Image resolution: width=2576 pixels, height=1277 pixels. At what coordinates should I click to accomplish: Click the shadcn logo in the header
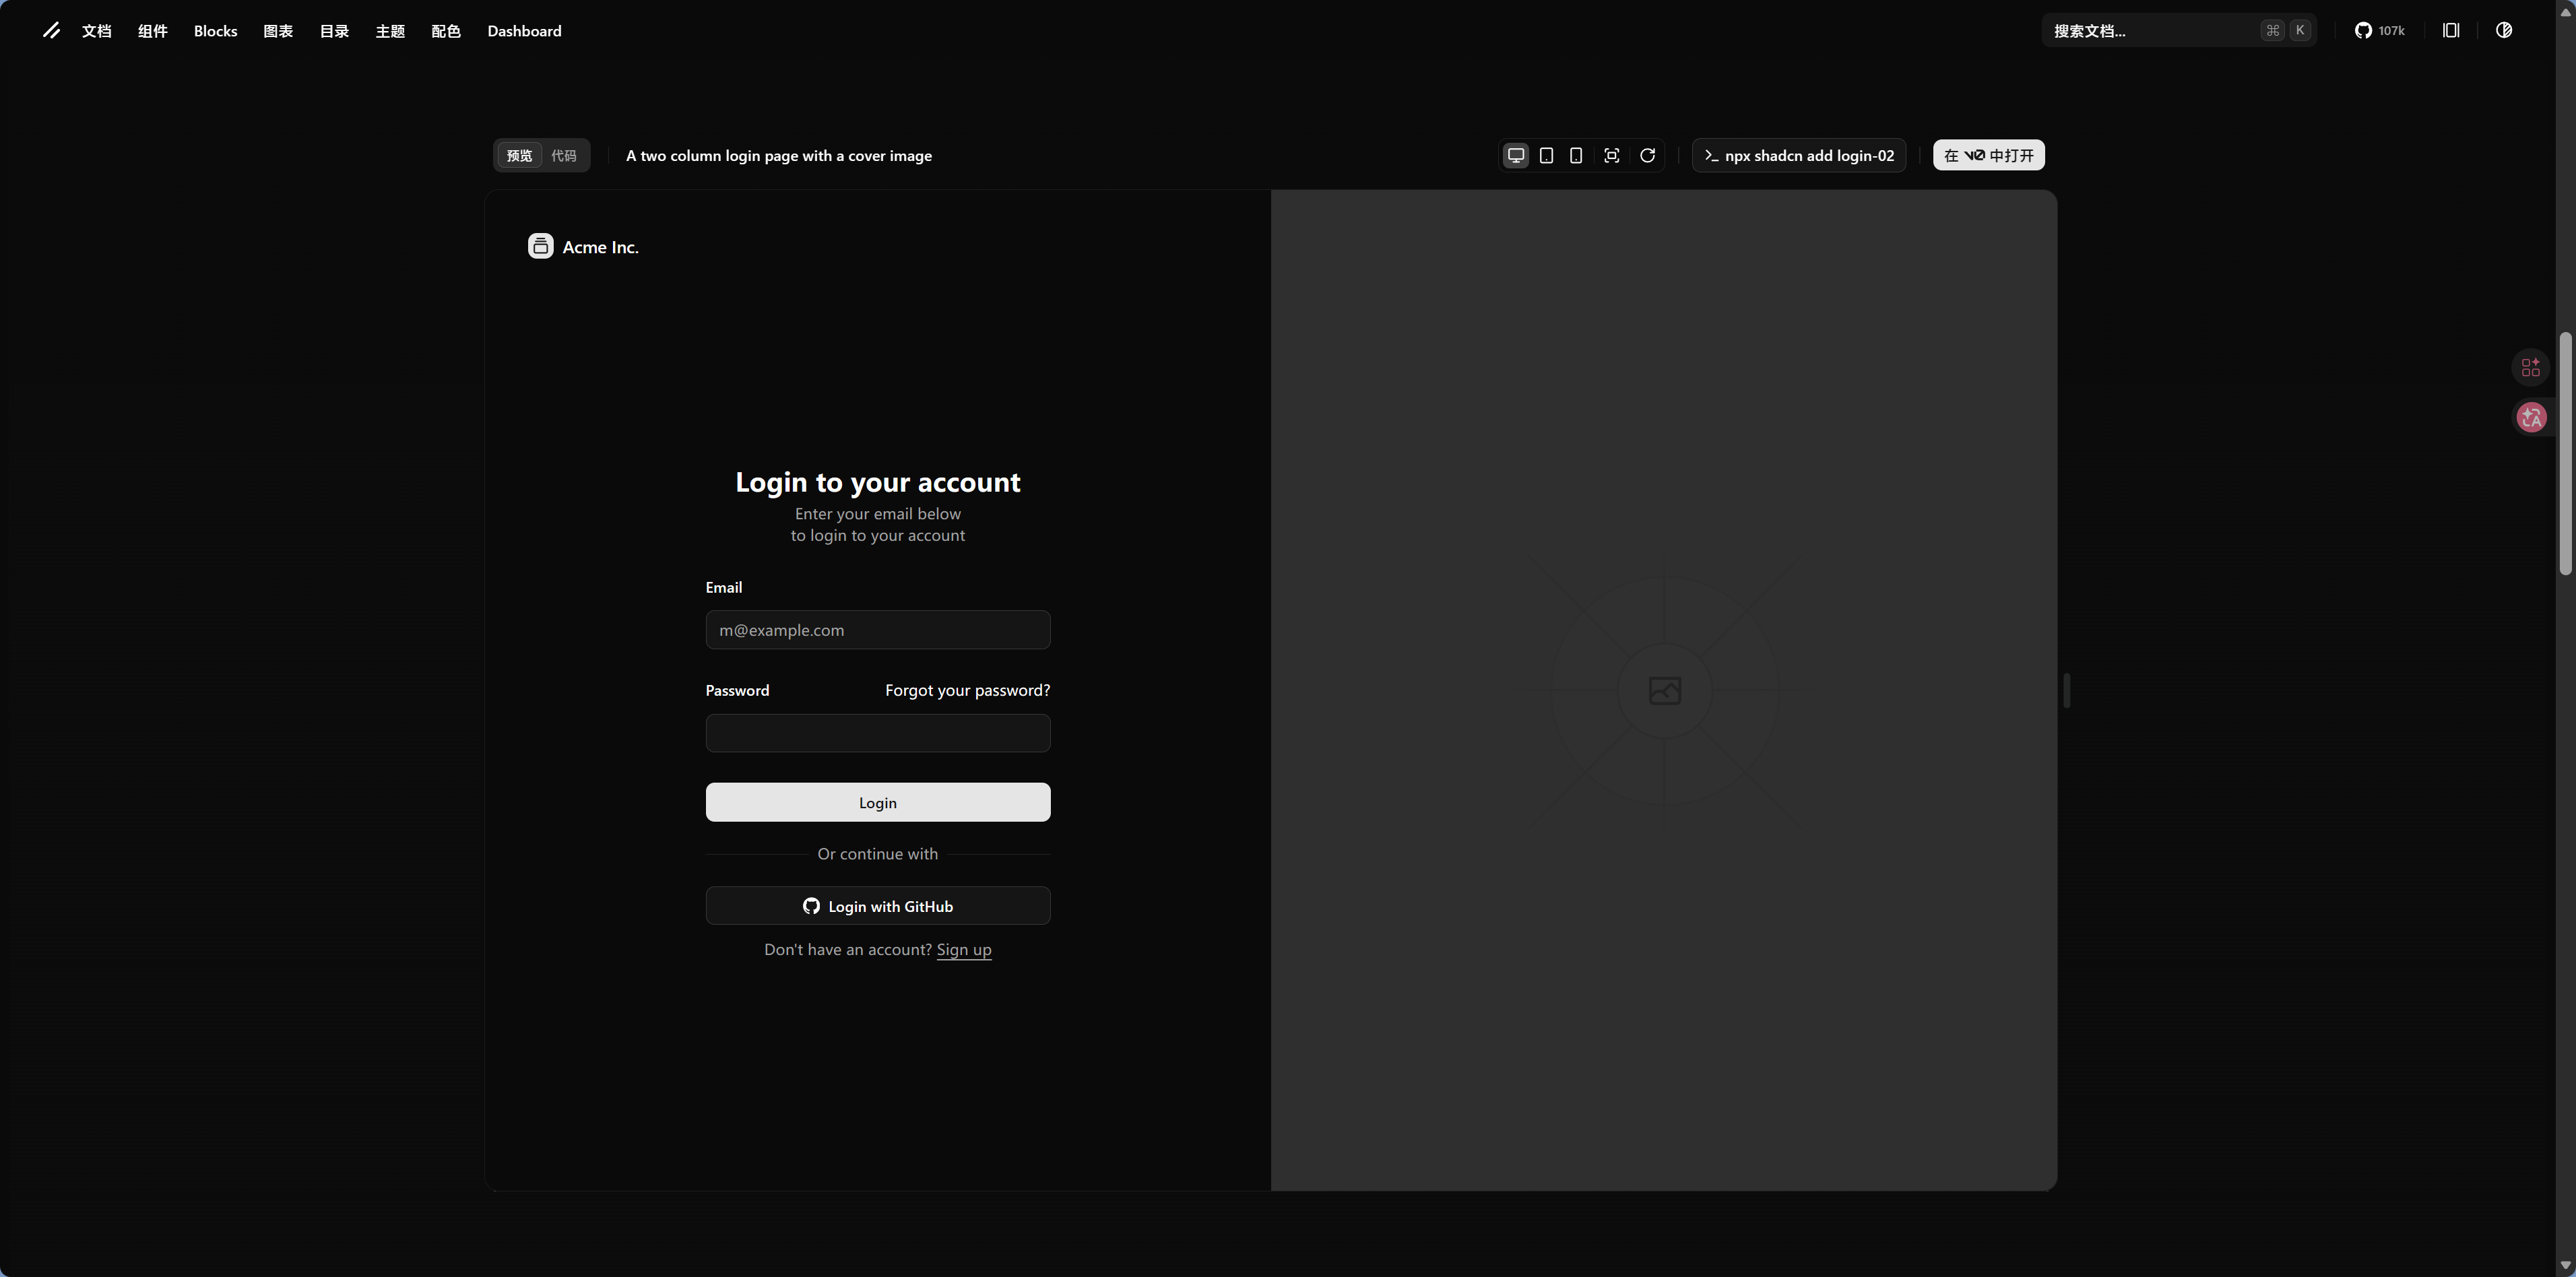[x=51, y=31]
